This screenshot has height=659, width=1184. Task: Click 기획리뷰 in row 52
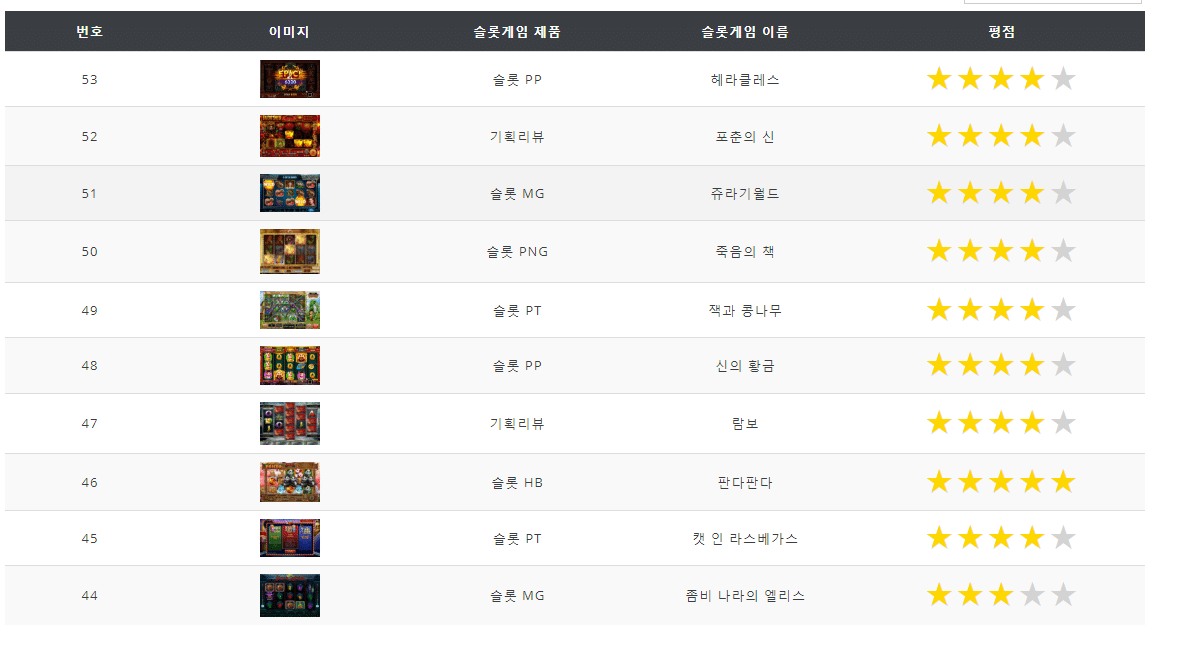(x=517, y=137)
